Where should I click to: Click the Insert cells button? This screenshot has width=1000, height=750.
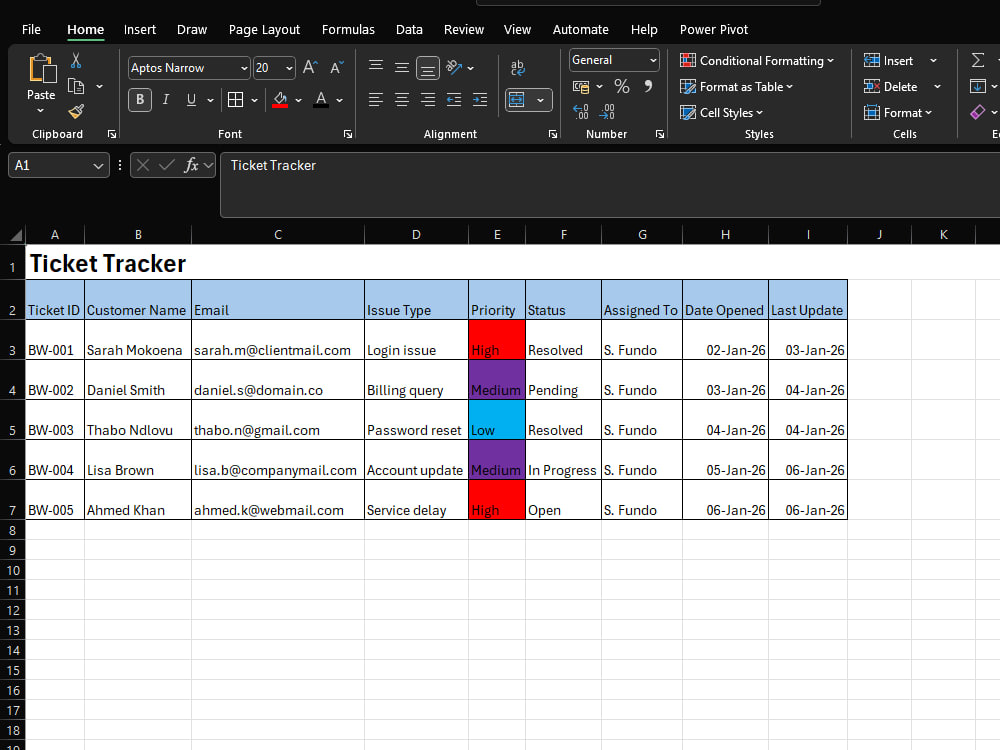(x=888, y=61)
